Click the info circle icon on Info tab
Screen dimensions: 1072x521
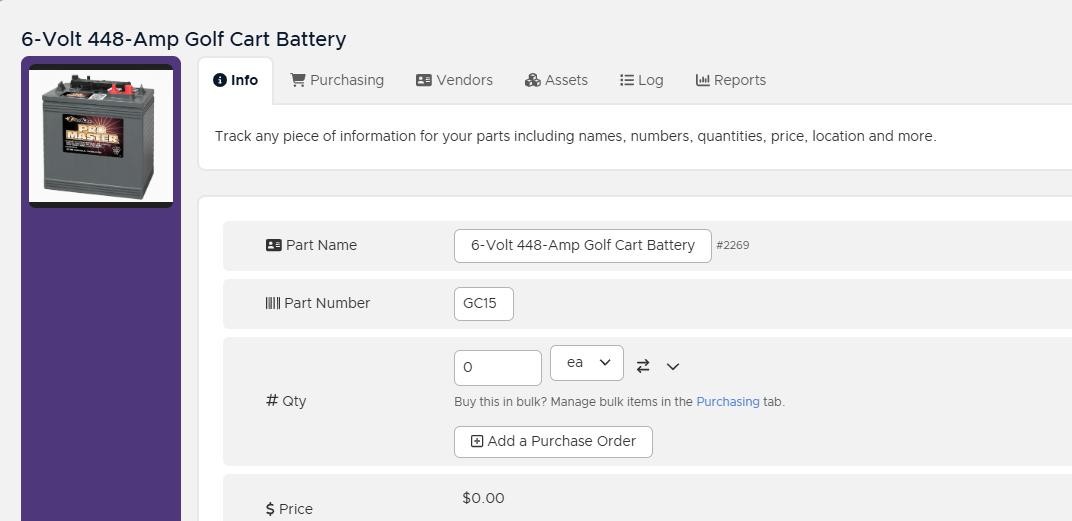coord(220,80)
